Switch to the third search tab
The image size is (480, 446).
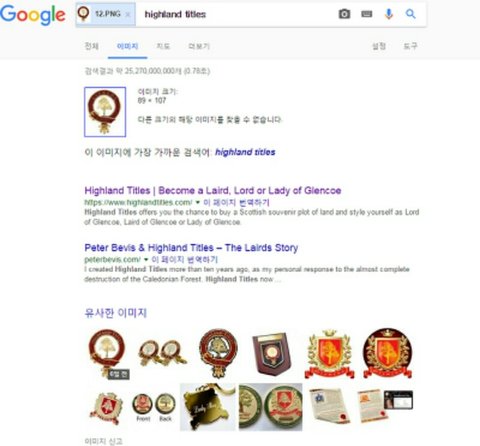163,46
